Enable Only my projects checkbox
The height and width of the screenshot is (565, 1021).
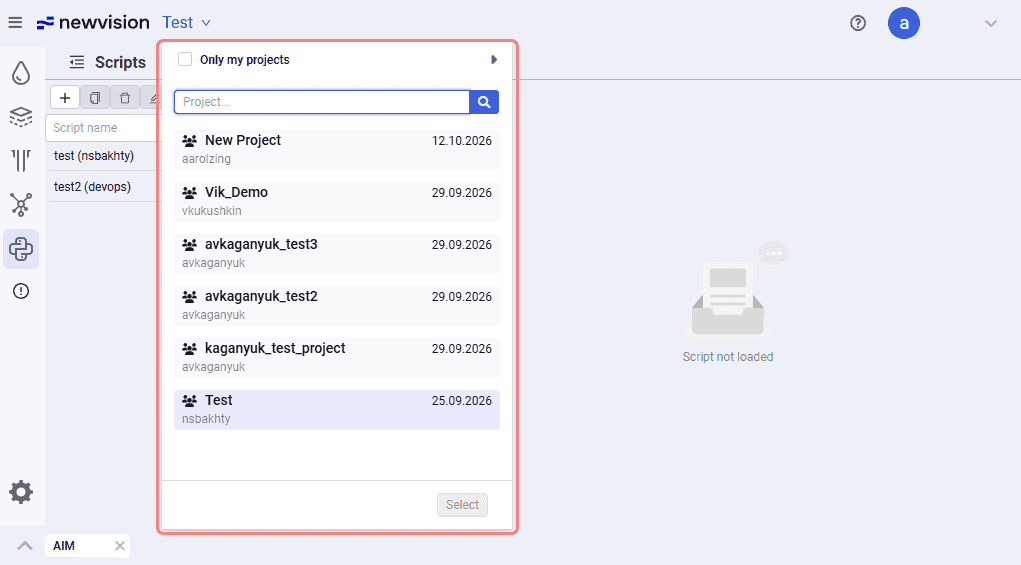[x=185, y=59]
